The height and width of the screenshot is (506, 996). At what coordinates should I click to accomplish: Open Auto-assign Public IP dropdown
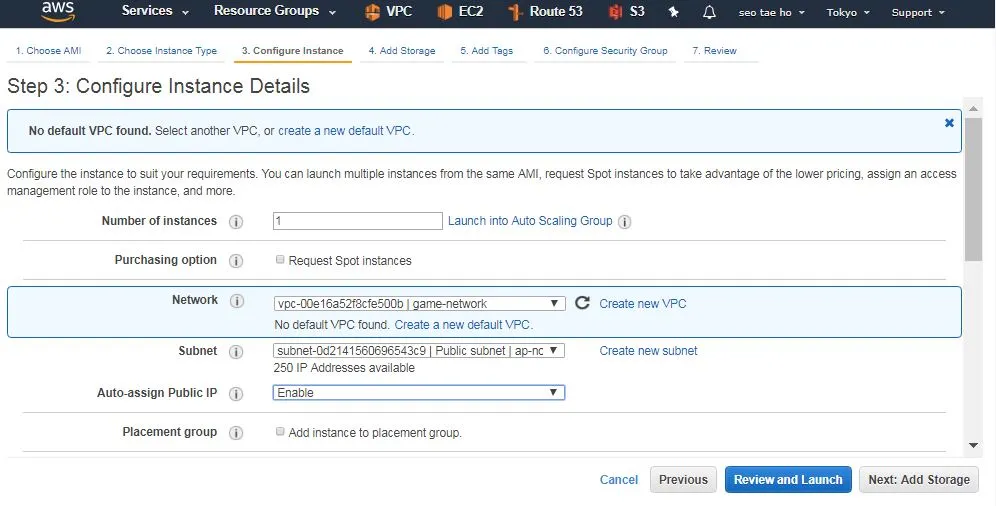tap(419, 393)
